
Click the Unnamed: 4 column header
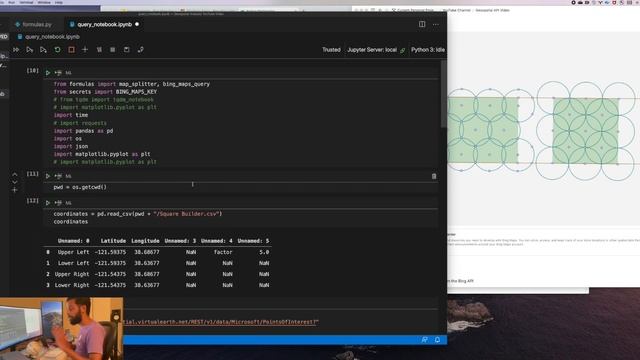217,241
